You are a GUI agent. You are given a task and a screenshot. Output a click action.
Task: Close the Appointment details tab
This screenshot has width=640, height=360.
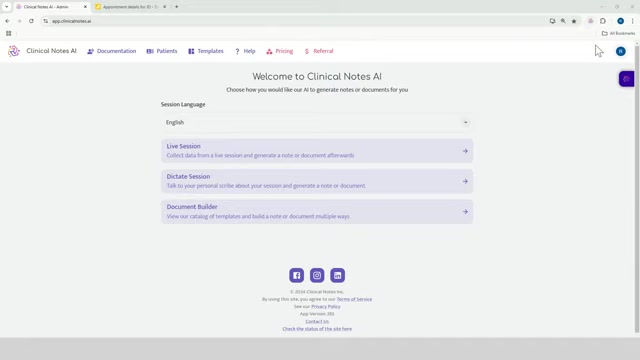[x=164, y=7]
